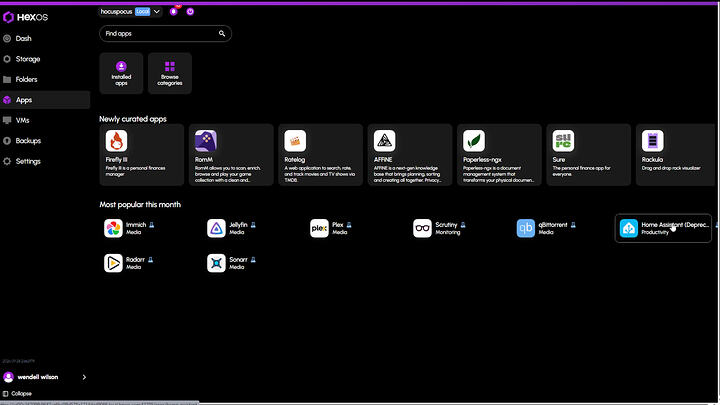Open Scrutiny glasses icon
This screenshot has width=720, height=405.
(x=422, y=228)
